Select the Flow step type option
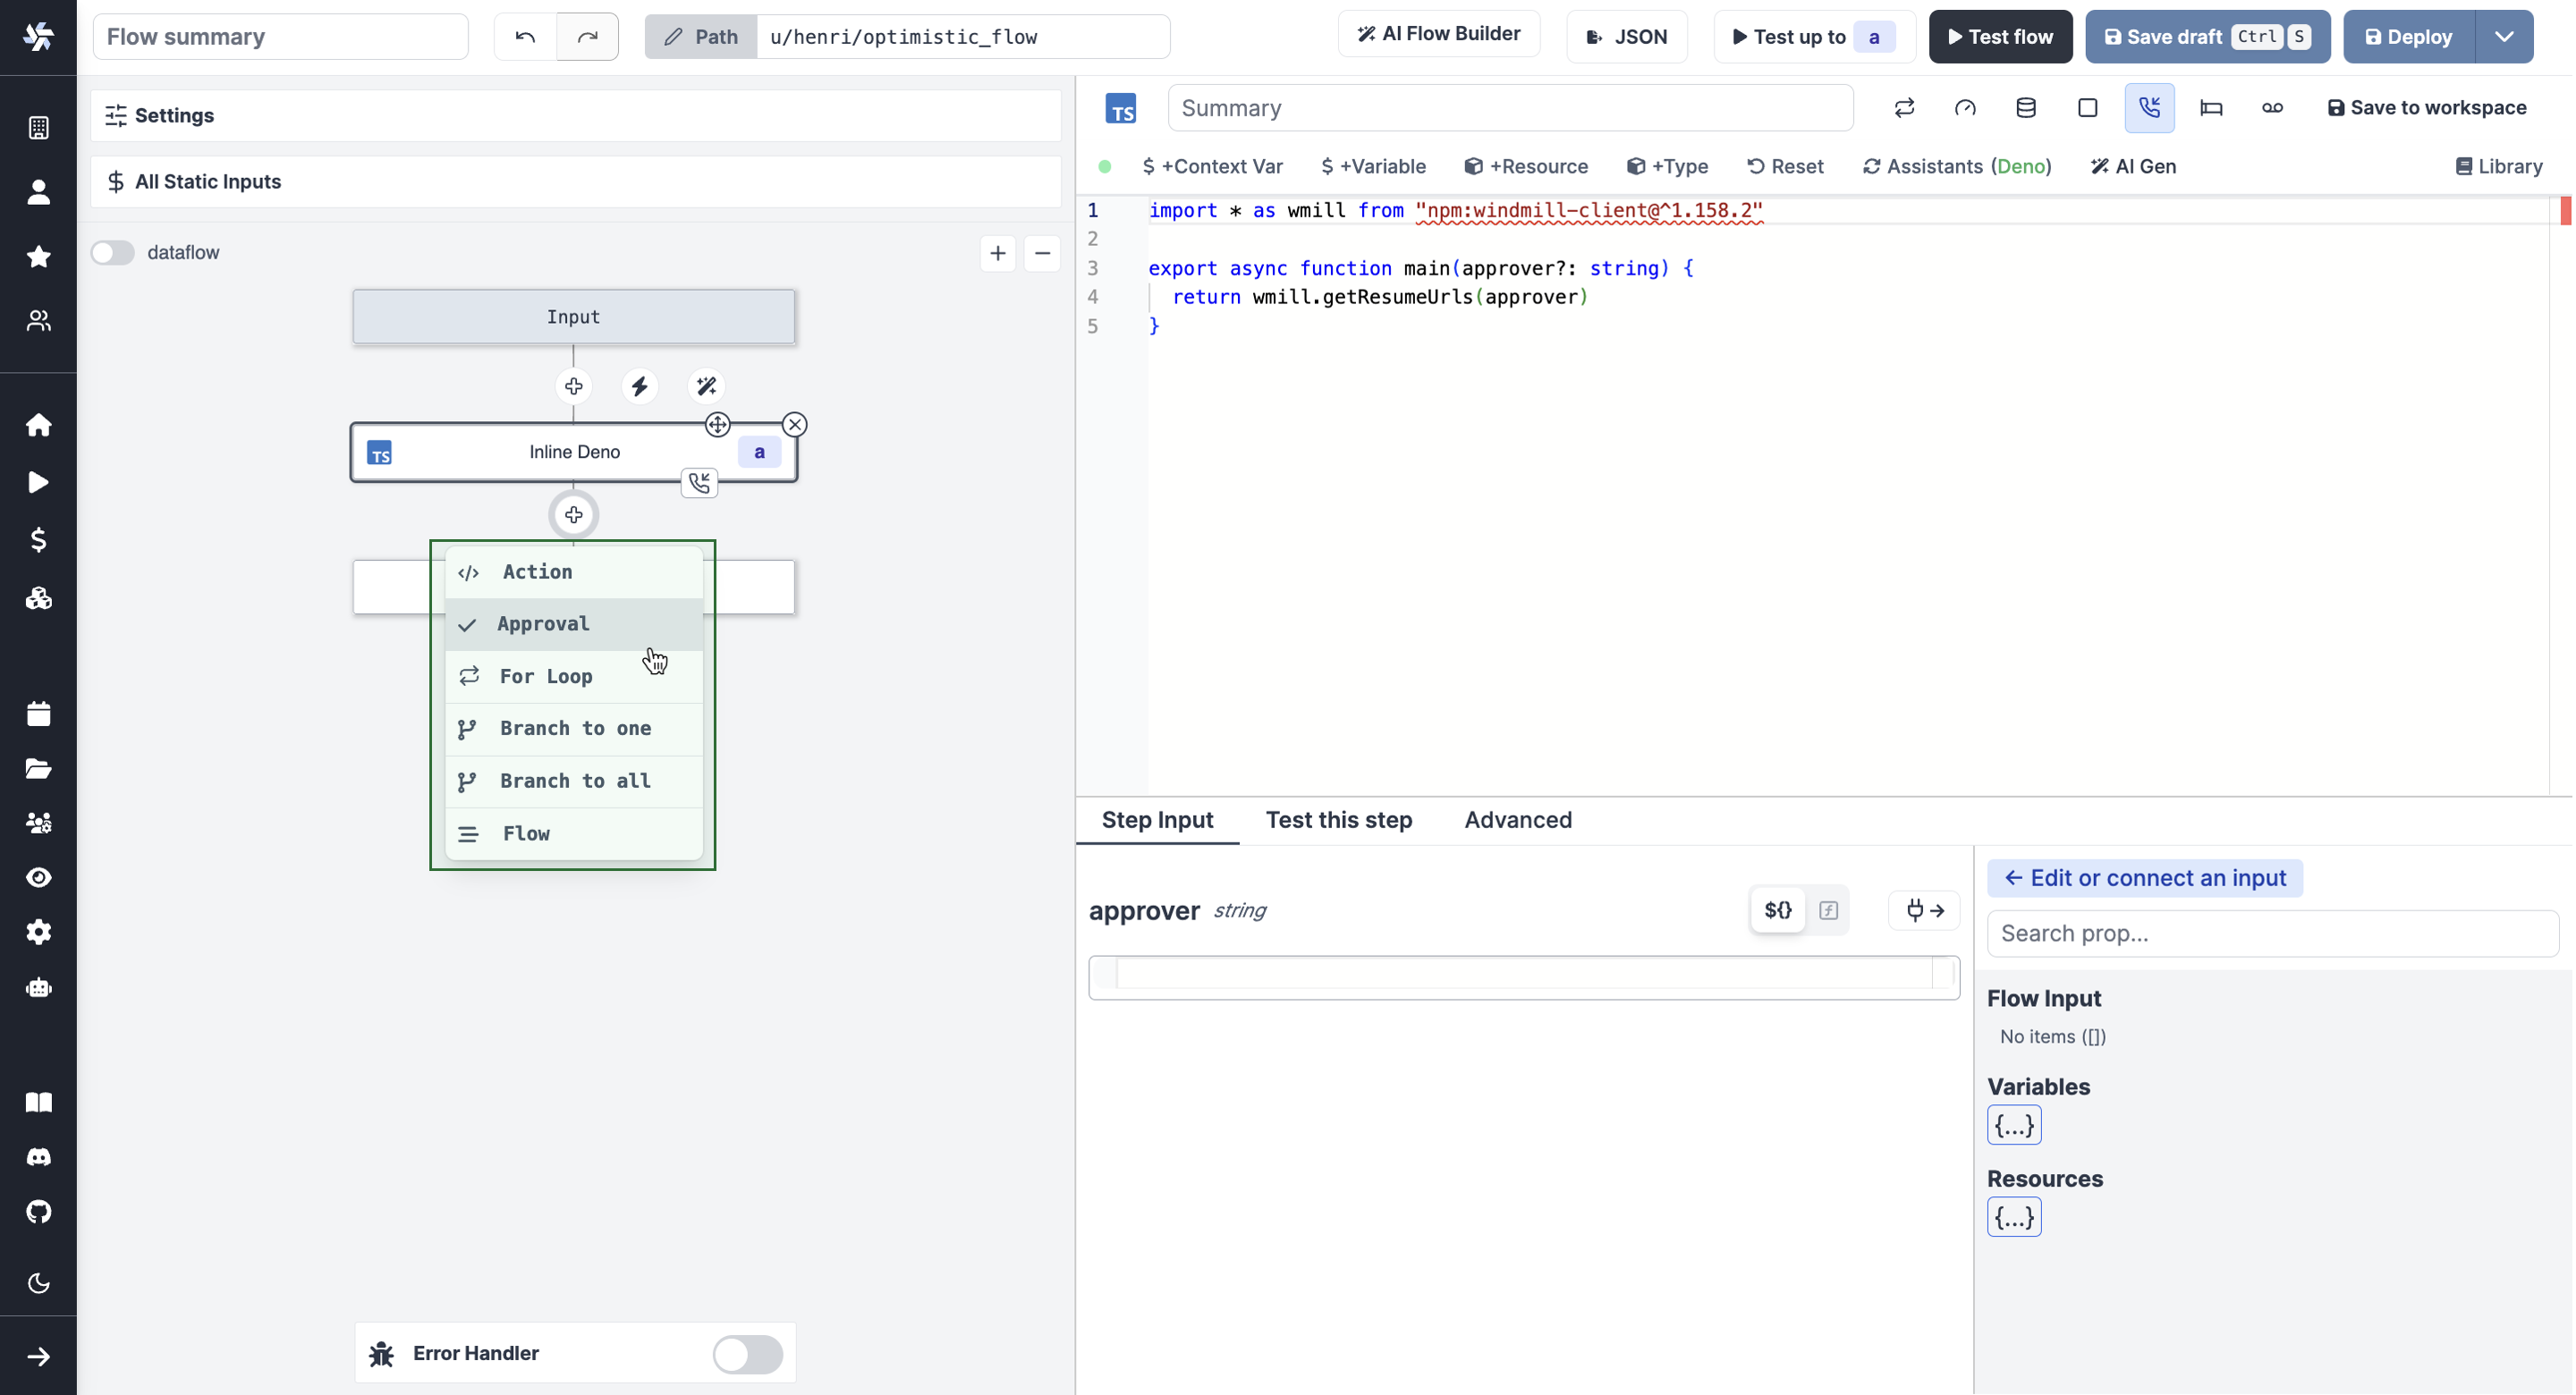Screen dimensions: 2576x1395 pos(526,833)
